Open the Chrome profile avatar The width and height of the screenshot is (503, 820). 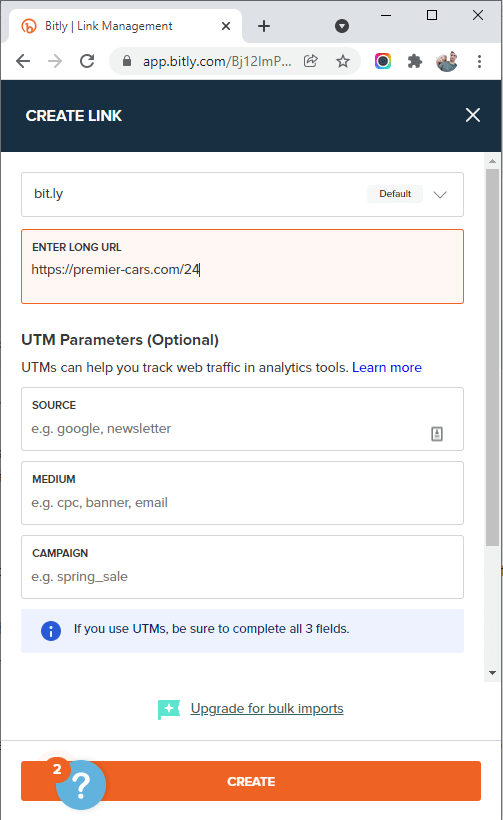(x=447, y=61)
